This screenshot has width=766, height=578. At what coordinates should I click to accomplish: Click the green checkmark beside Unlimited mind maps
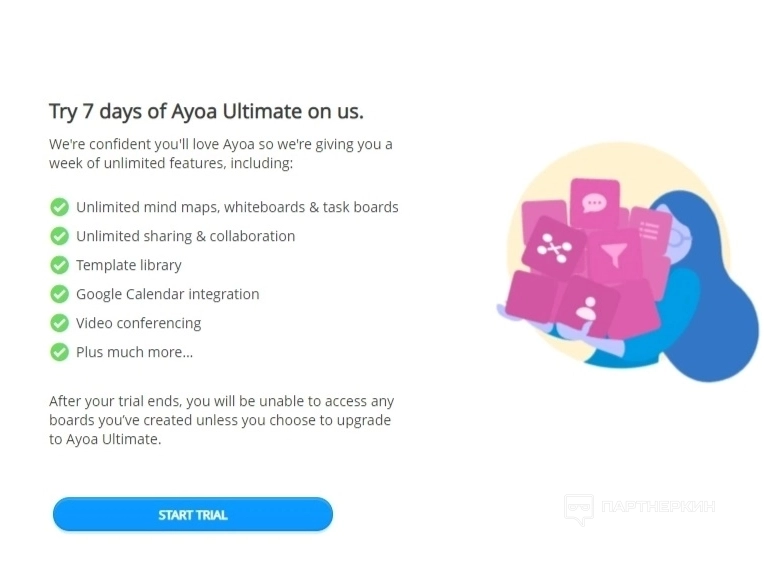[x=59, y=207]
